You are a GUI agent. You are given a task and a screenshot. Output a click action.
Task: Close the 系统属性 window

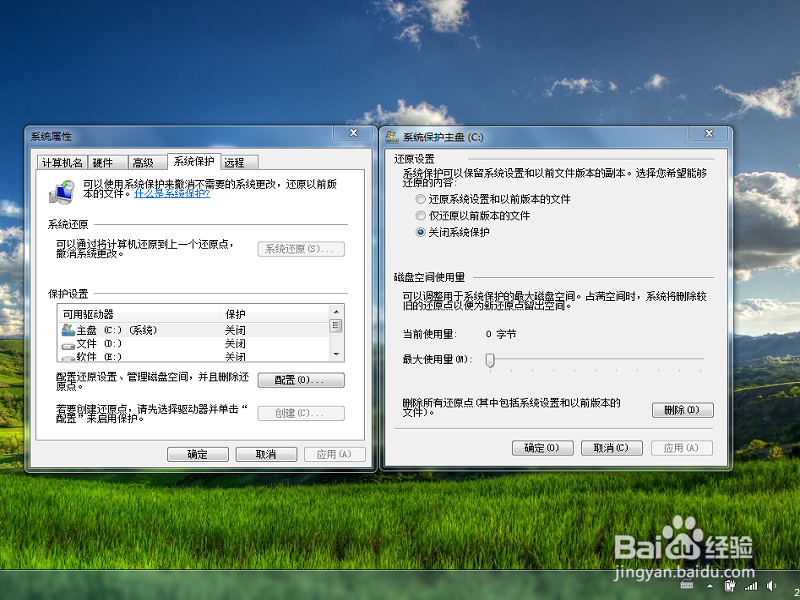353,133
